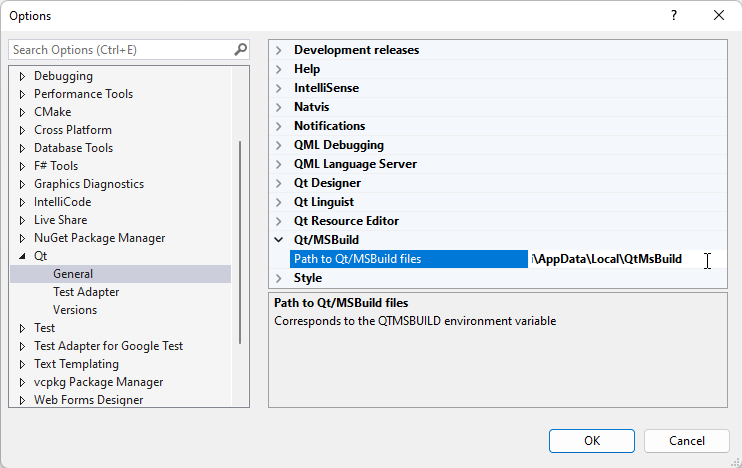Select the Live Share category label
The width and height of the screenshot is (742, 468).
click(x=61, y=220)
